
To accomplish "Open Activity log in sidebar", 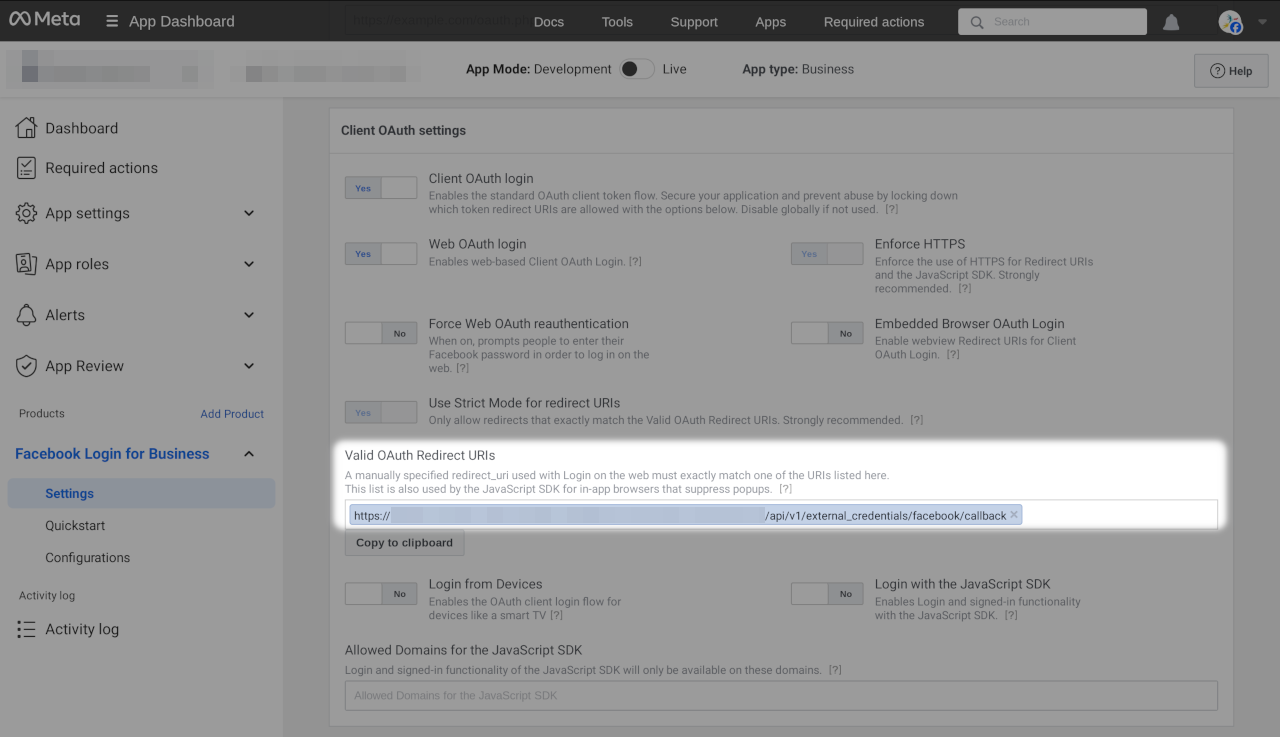I will tap(82, 629).
